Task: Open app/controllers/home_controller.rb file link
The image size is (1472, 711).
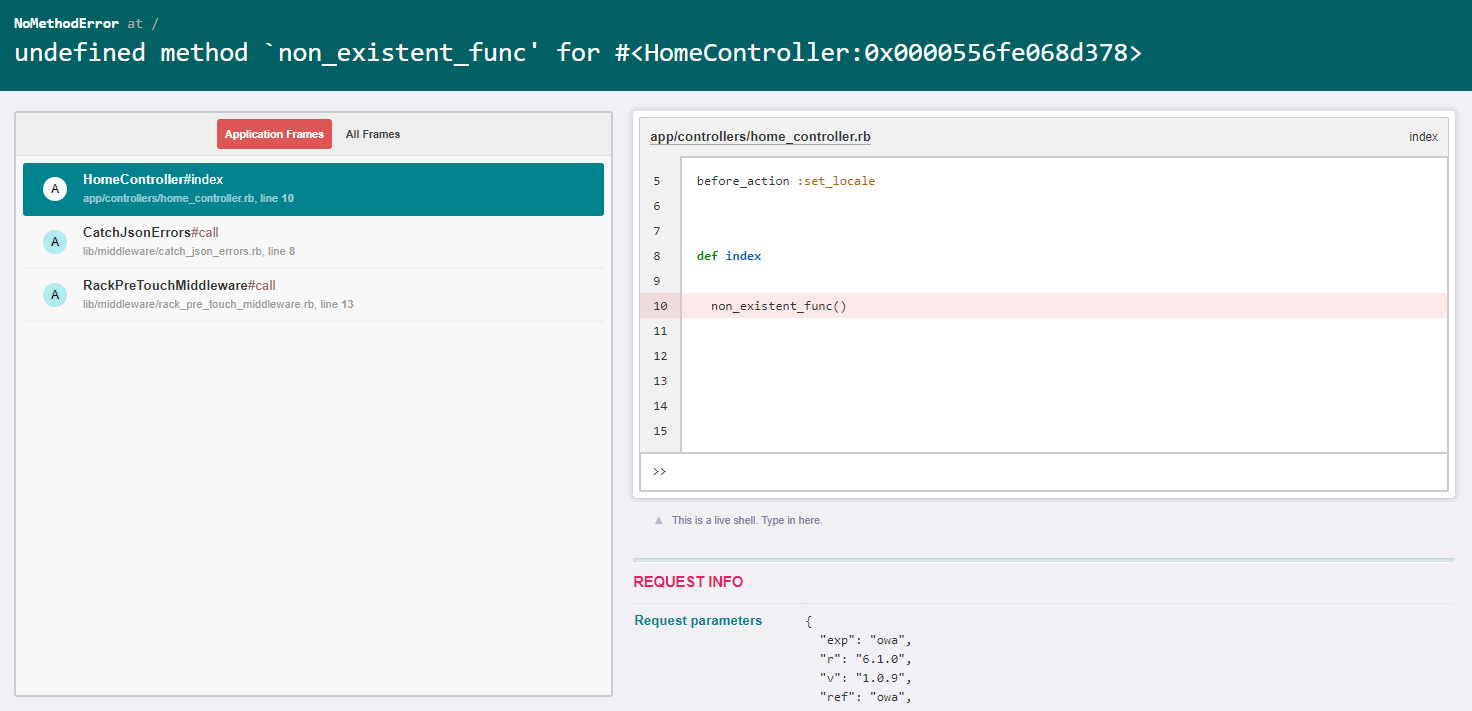Action: point(760,137)
